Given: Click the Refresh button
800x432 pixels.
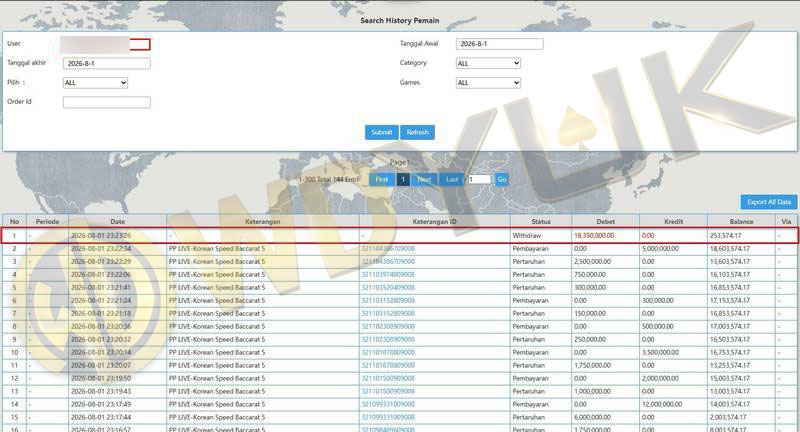Looking at the screenshot, I should [417, 132].
